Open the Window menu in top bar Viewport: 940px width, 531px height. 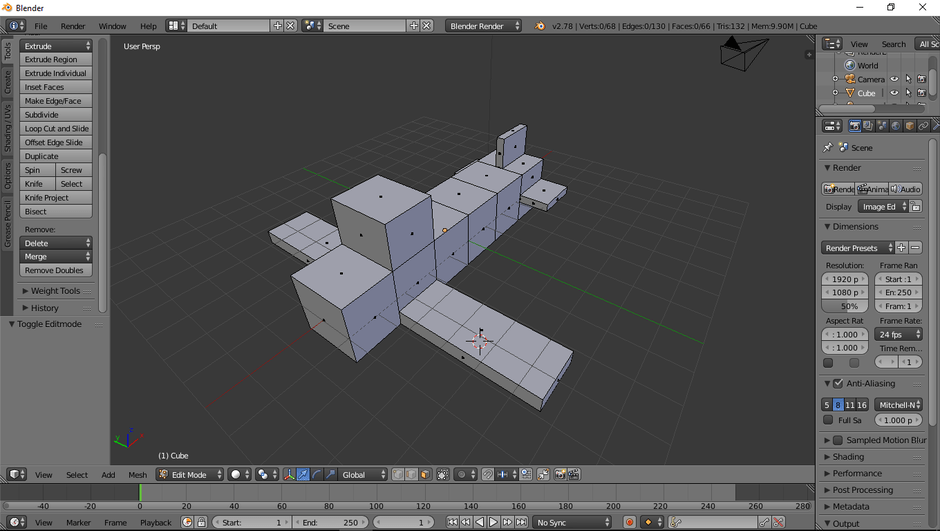point(112,26)
